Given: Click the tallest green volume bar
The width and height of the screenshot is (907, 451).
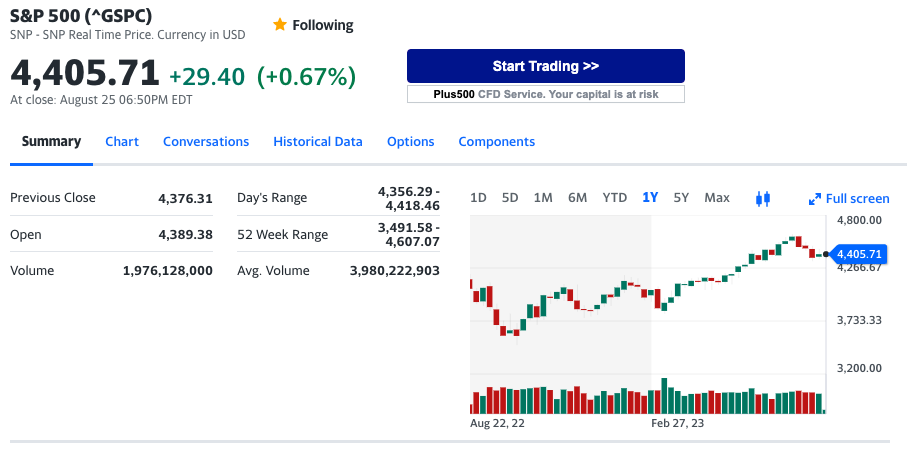Looking at the screenshot, I should coord(665,396).
